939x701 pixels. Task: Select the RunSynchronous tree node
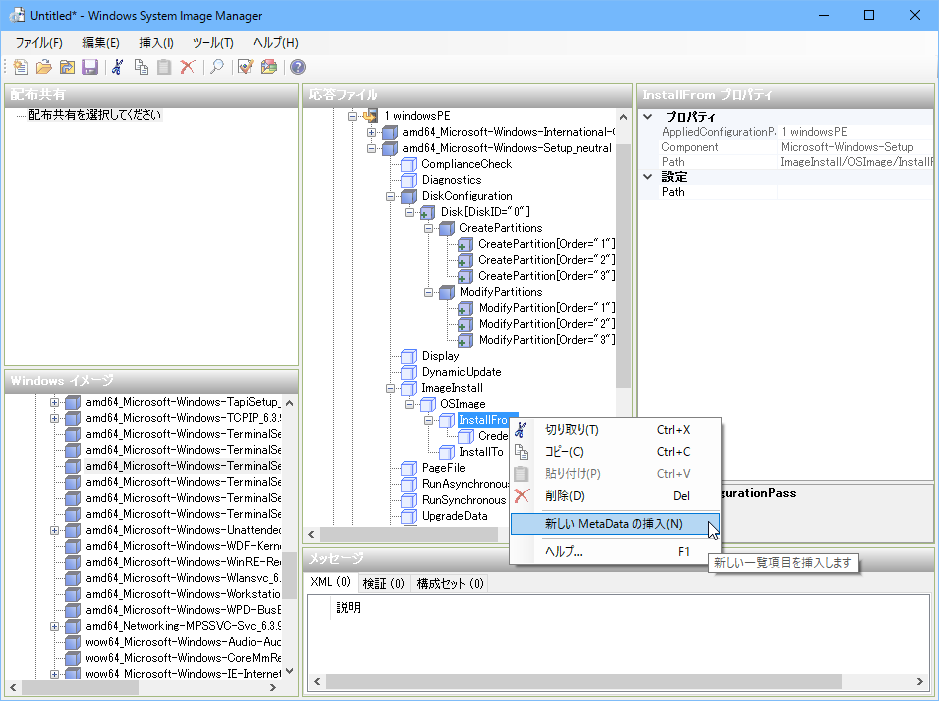pyautogui.click(x=464, y=500)
